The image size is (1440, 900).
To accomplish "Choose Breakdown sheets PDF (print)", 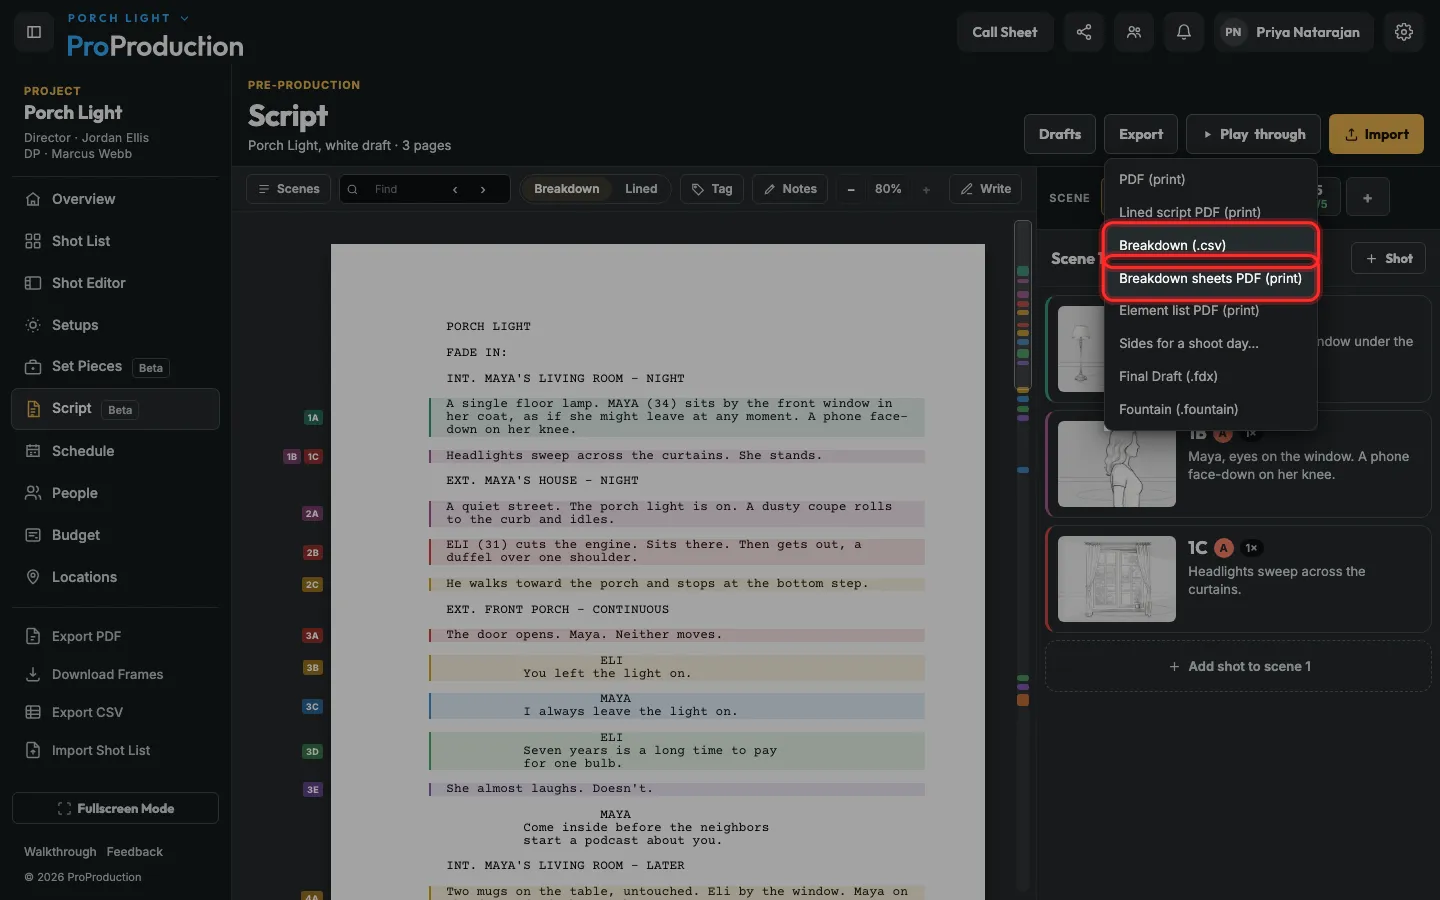I will (1210, 278).
